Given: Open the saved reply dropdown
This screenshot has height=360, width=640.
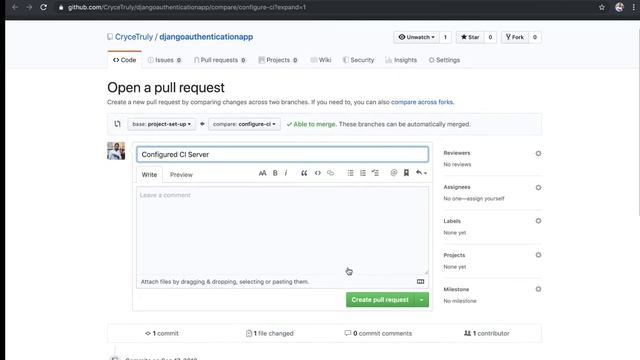Looking at the screenshot, I should 421,173.
